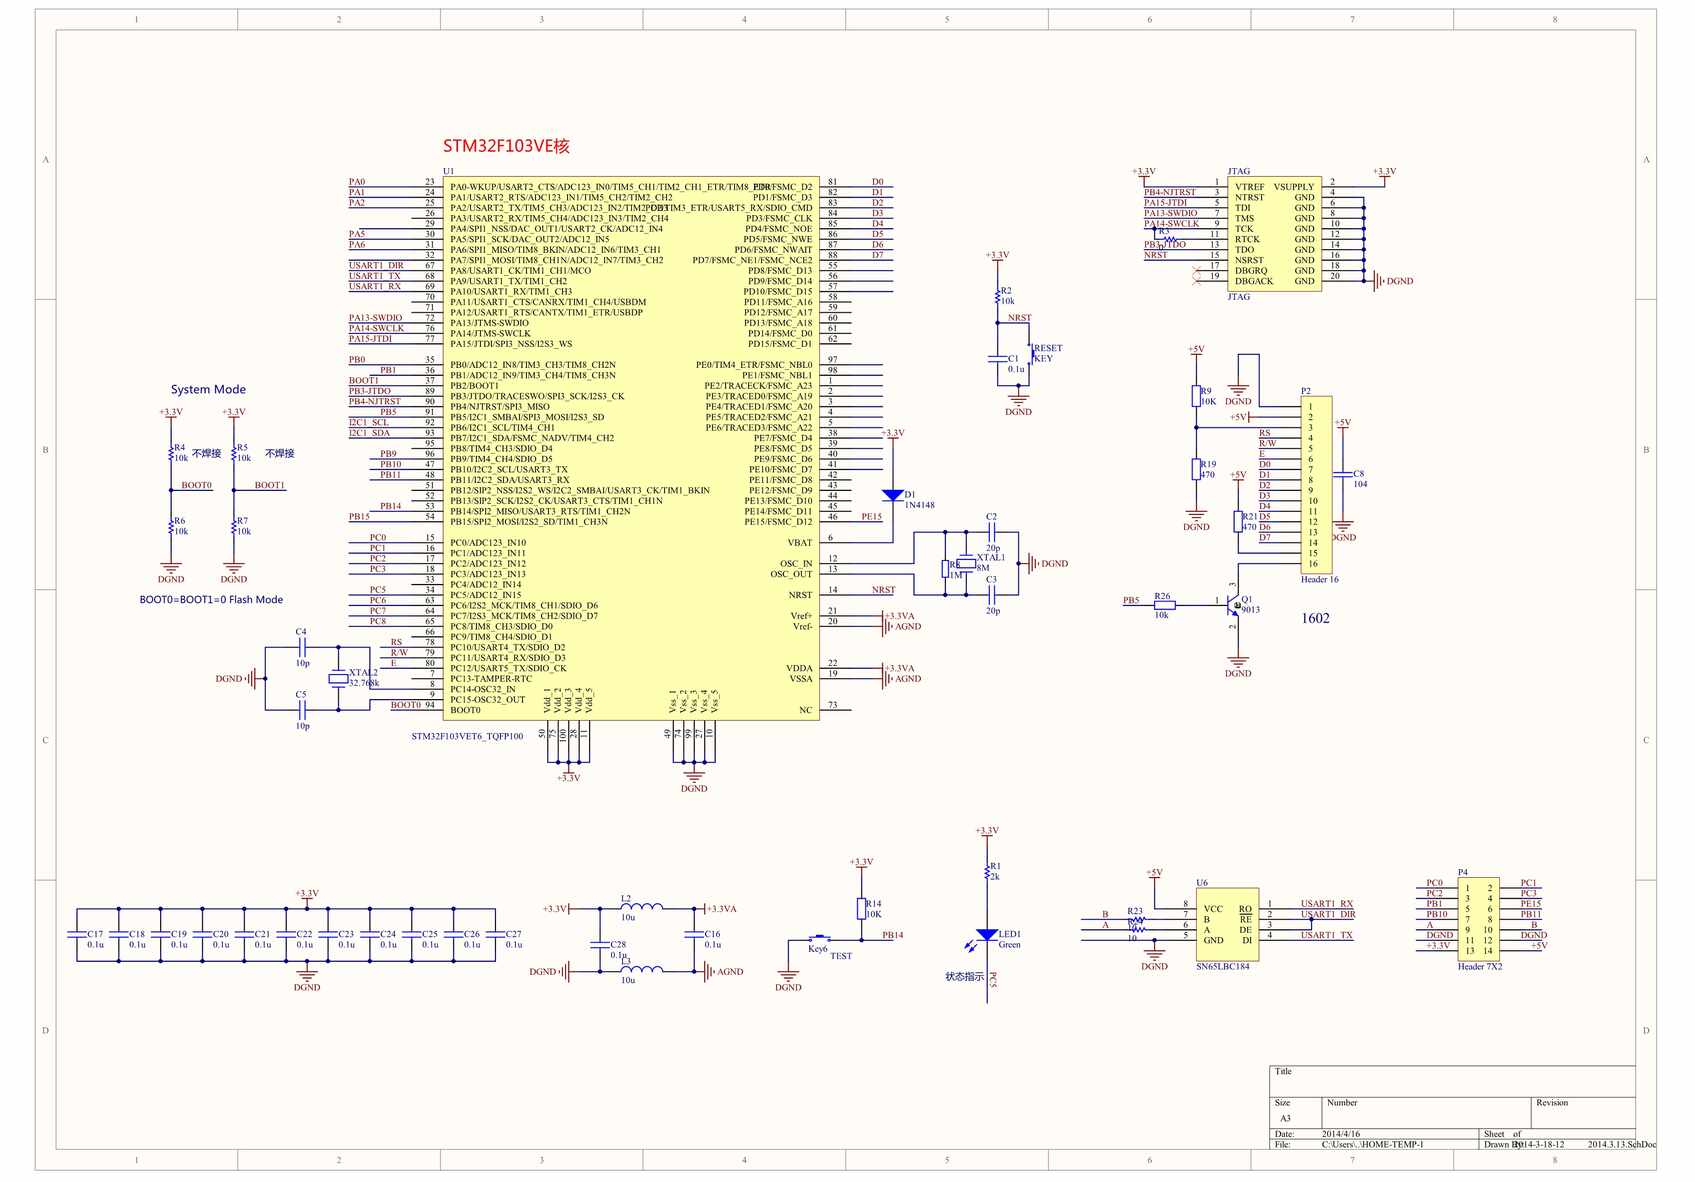The height and width of the screenshot is (1182, 1695).
Task: Click the red STM32F103VE核 schematic title
Action: click(506, 146)
